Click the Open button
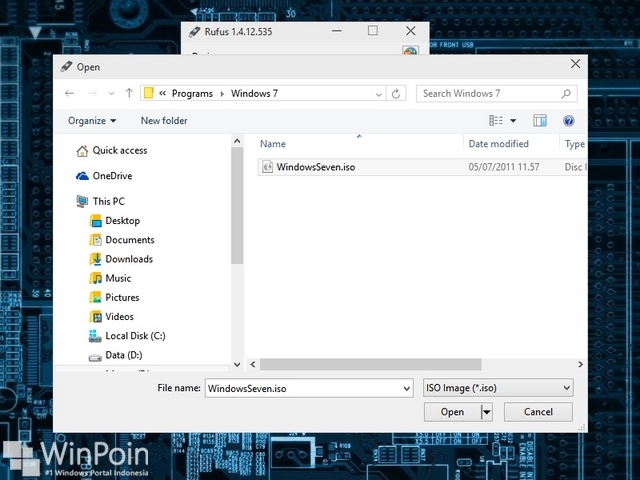This screenshot has width=640, height=480. point(452,412)
